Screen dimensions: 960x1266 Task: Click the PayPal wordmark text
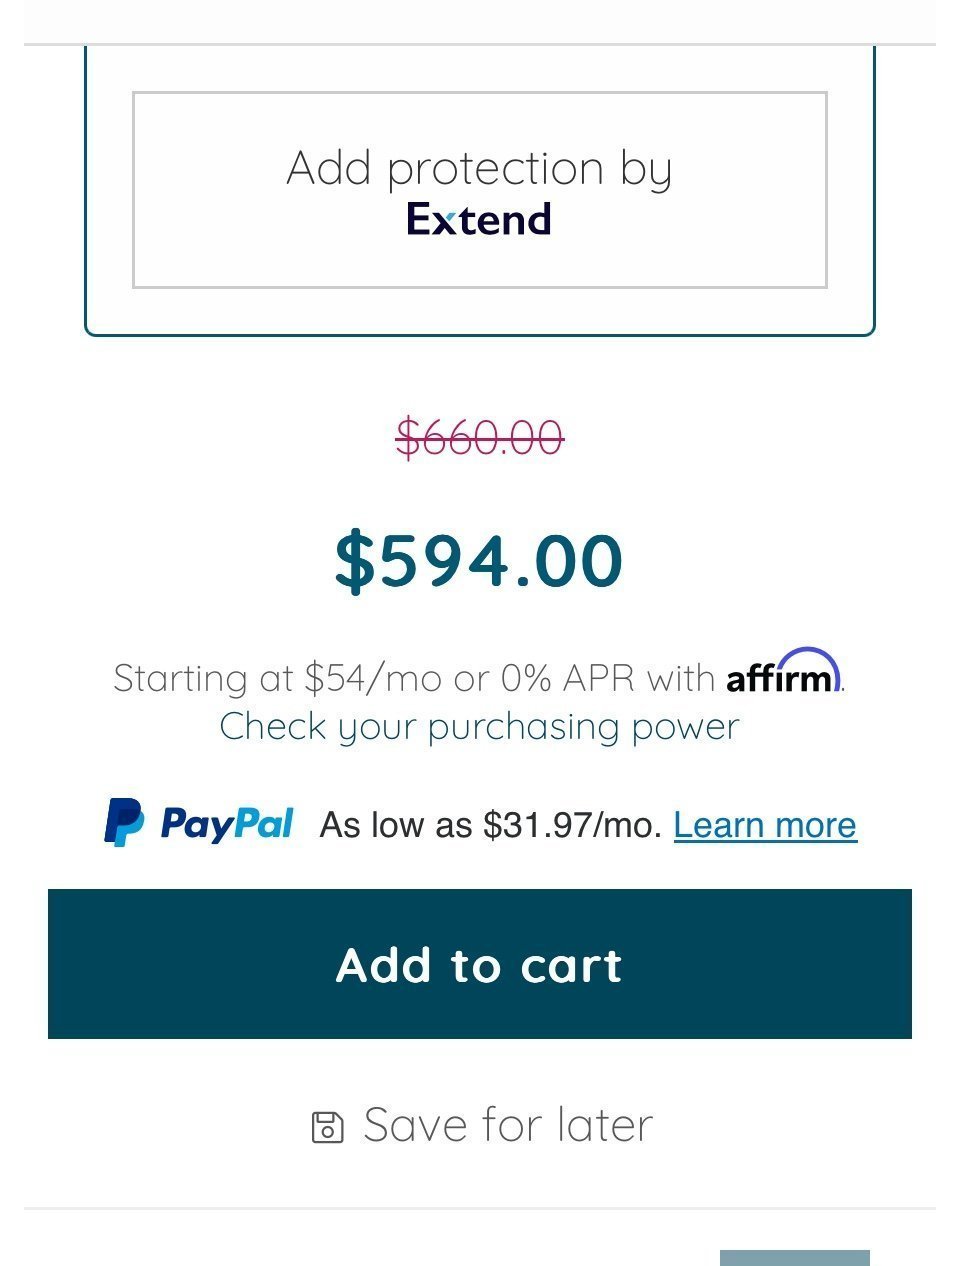227,824
